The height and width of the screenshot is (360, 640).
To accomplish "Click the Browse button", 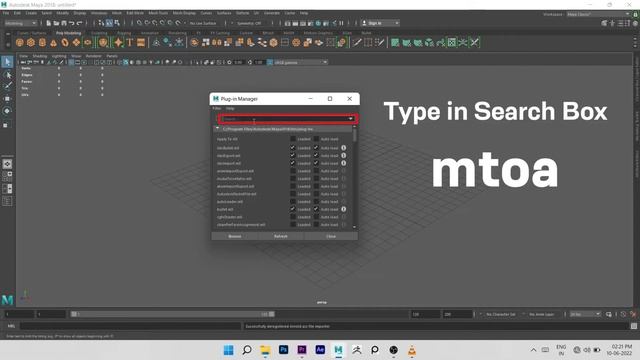I will pos(235,236).
